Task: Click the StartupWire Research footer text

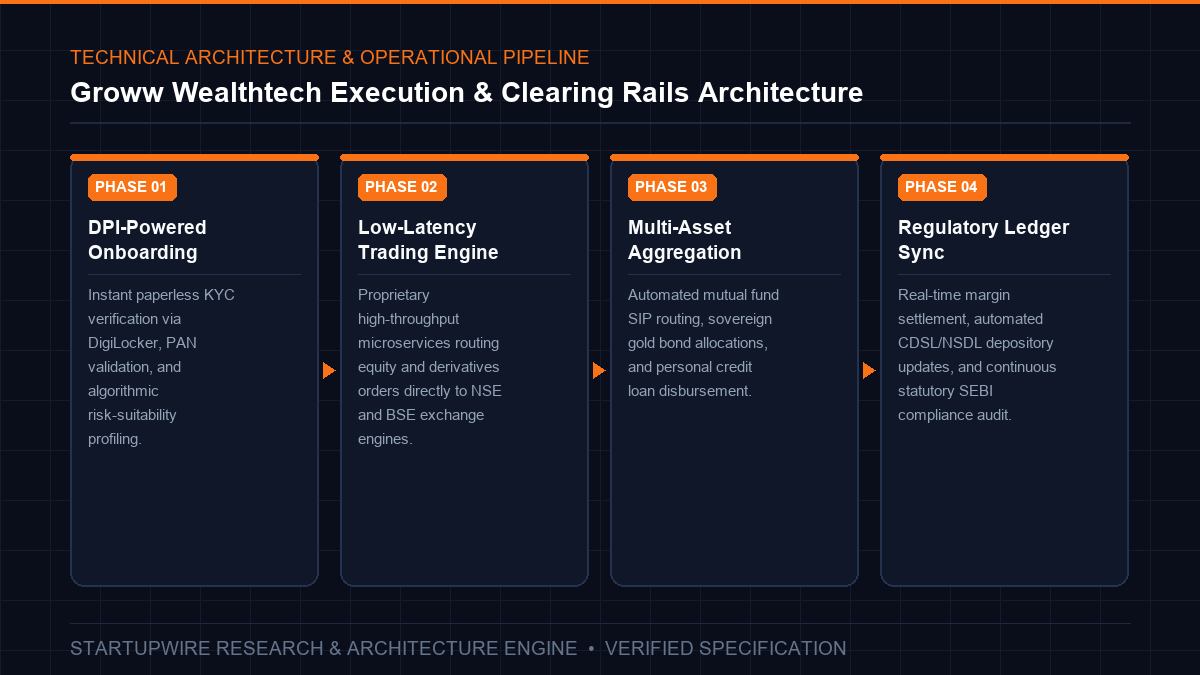Action: coord(324,649)
